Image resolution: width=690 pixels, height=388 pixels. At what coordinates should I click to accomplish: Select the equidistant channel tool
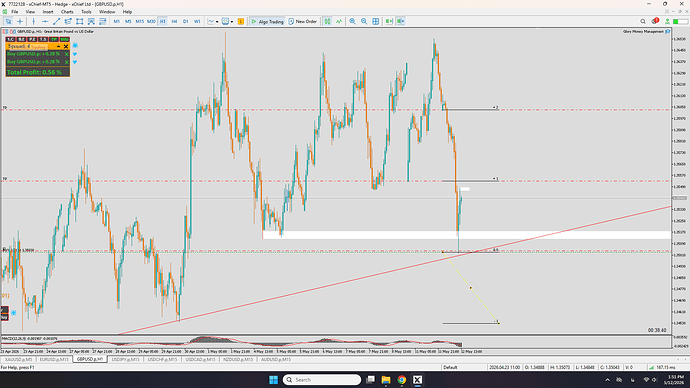(x=68, y=21)
